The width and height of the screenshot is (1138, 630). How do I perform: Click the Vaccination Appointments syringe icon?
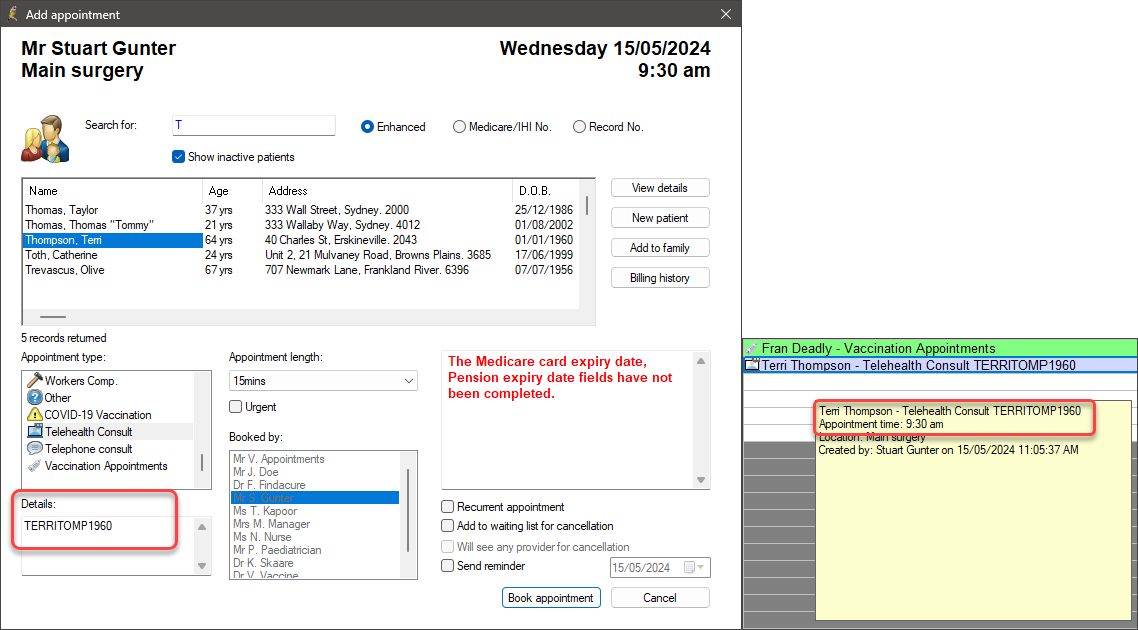(x=34, y=466)
